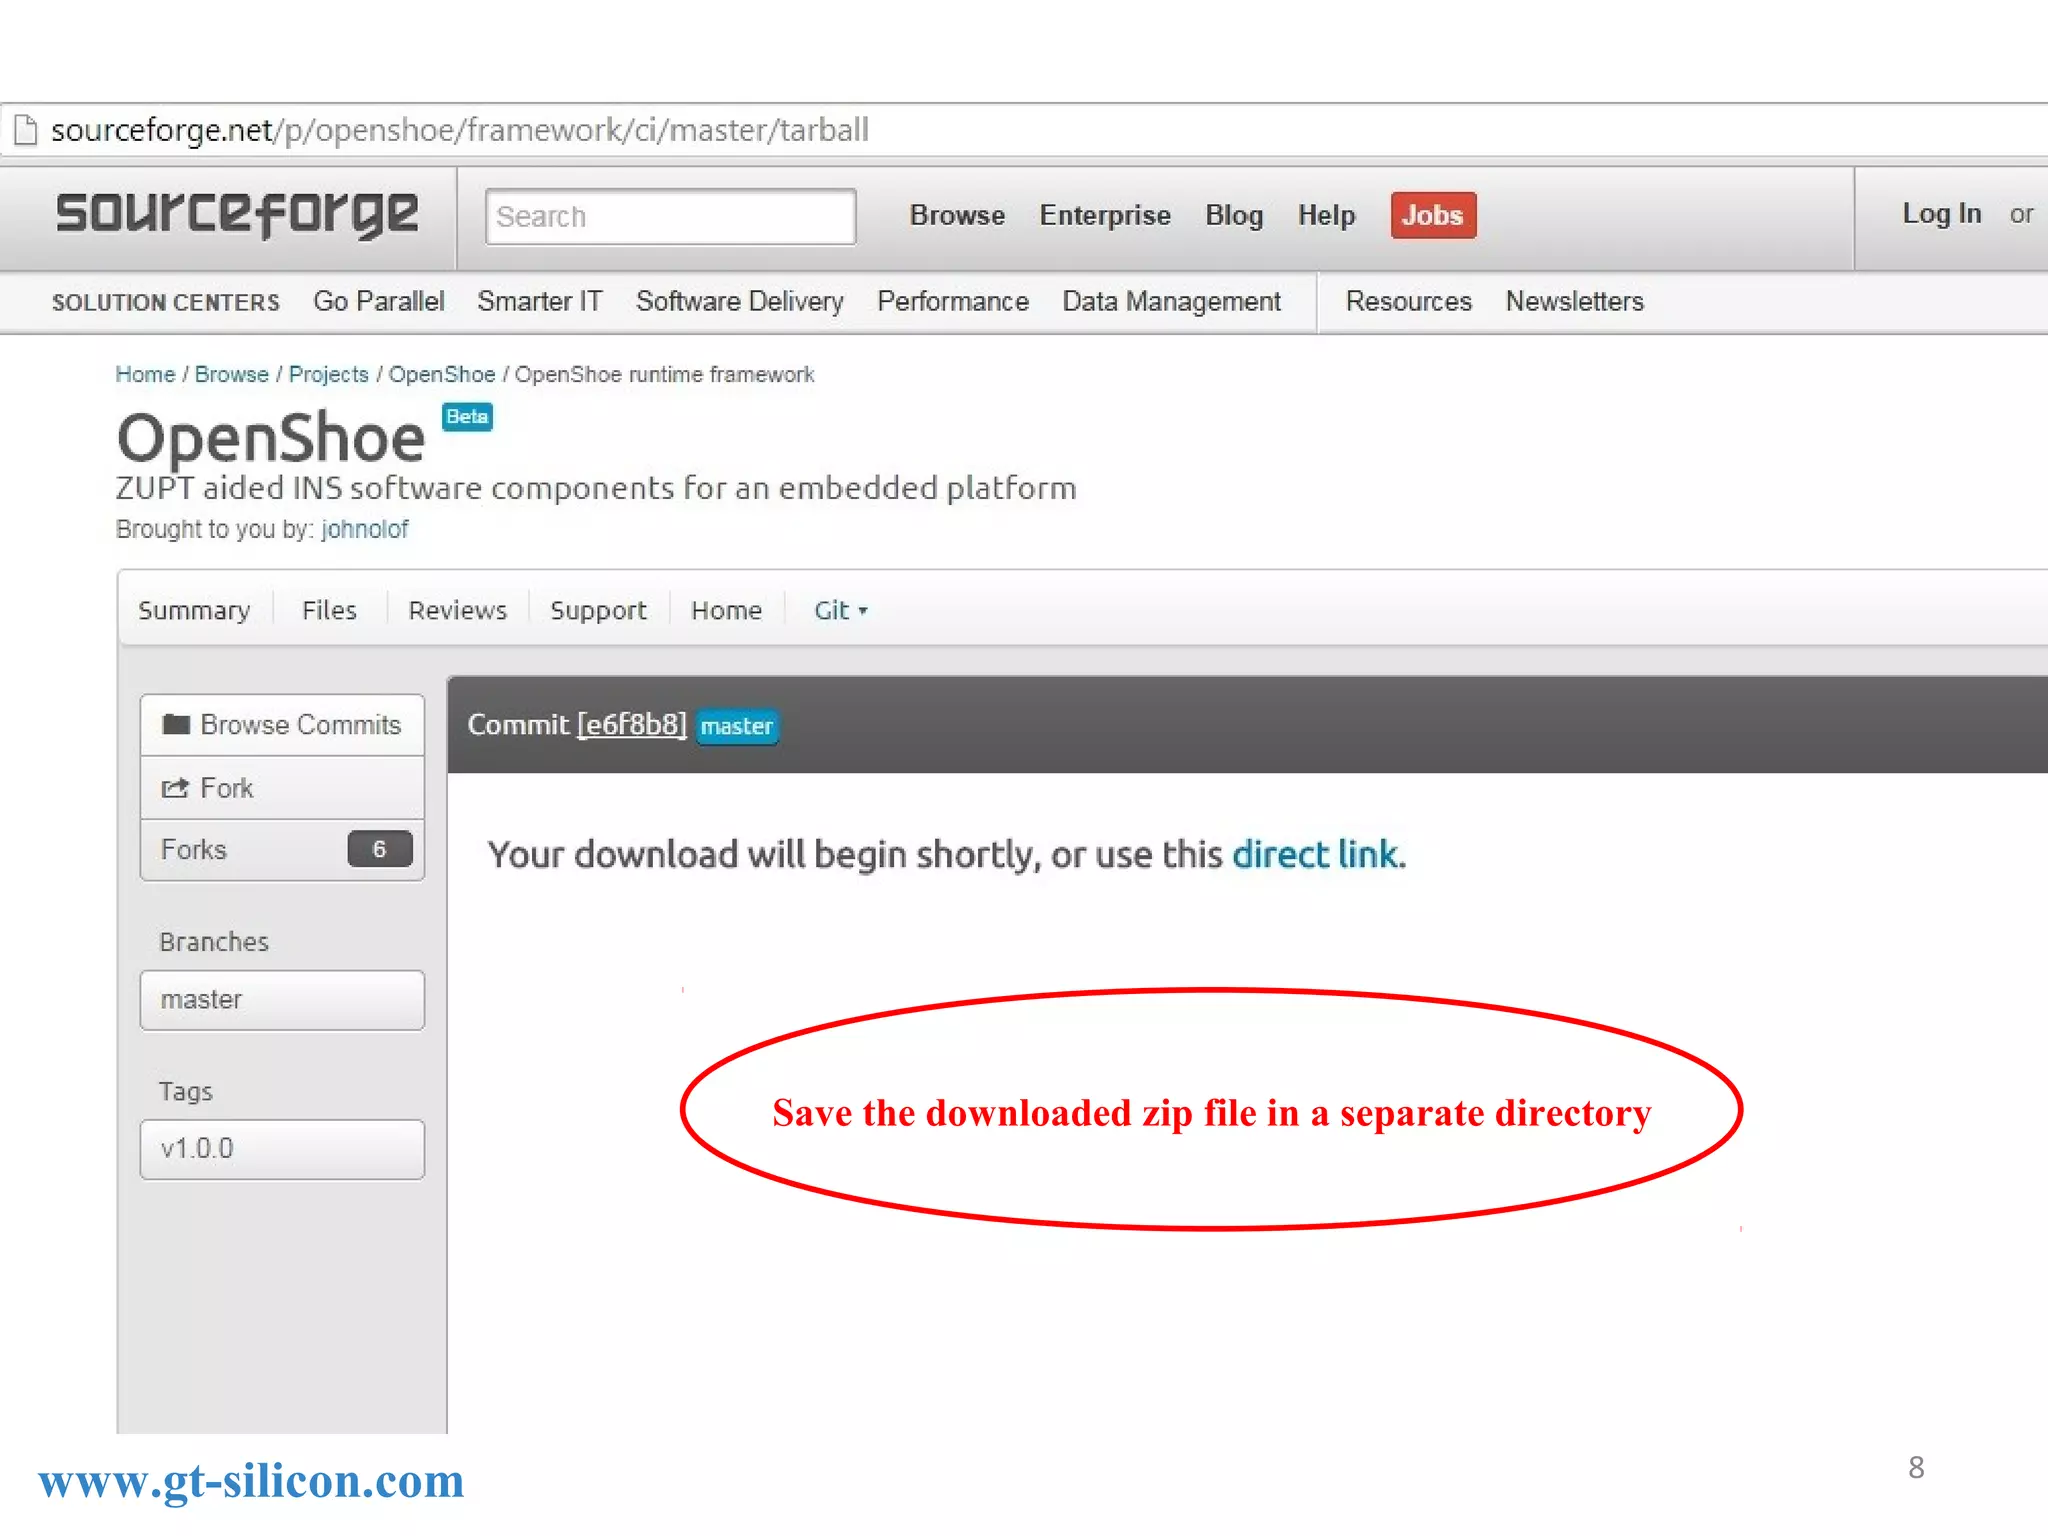Screen dimensions: 2048x1536
Task: Open the Browse menu in the top navigation
Action: coord(957,215)
